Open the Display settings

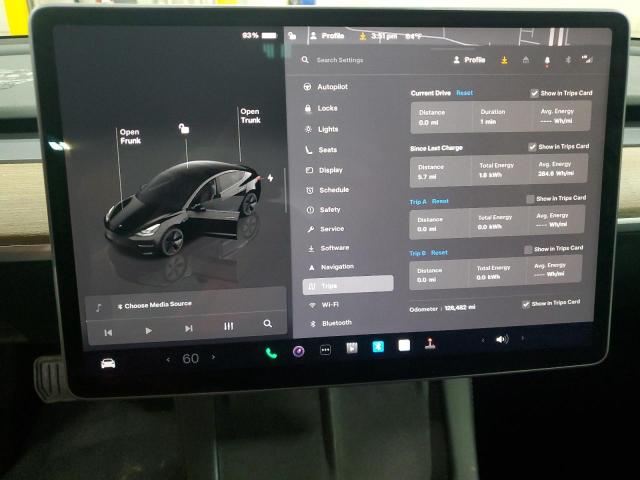[324, 170]
